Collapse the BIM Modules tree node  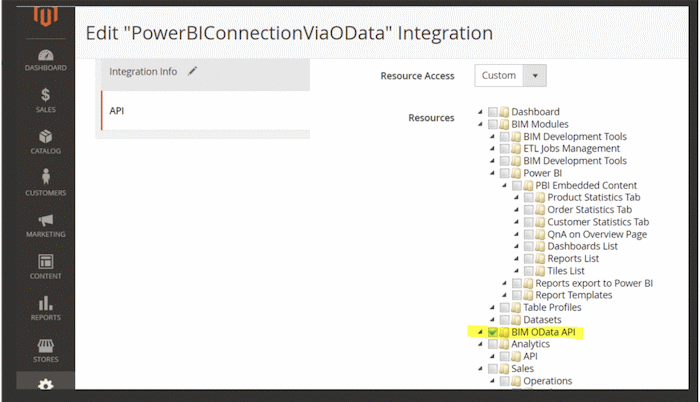tap(480, 124)
